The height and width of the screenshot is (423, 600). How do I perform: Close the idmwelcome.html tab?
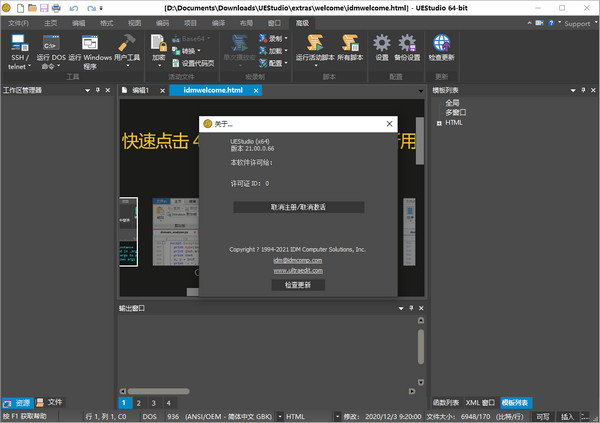click(x=256, y=91)
